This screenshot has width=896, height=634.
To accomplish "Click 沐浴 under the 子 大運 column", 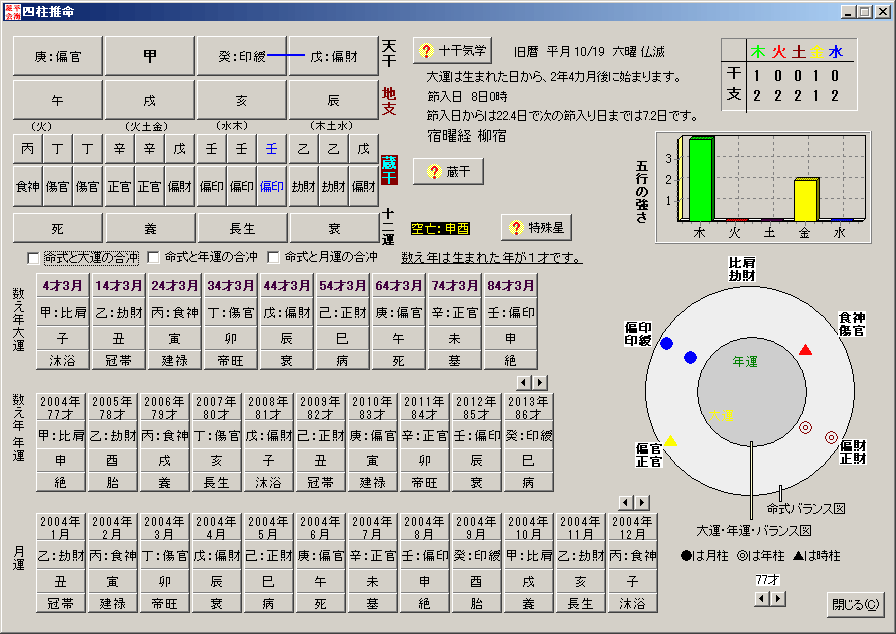I will click(62, 360).
